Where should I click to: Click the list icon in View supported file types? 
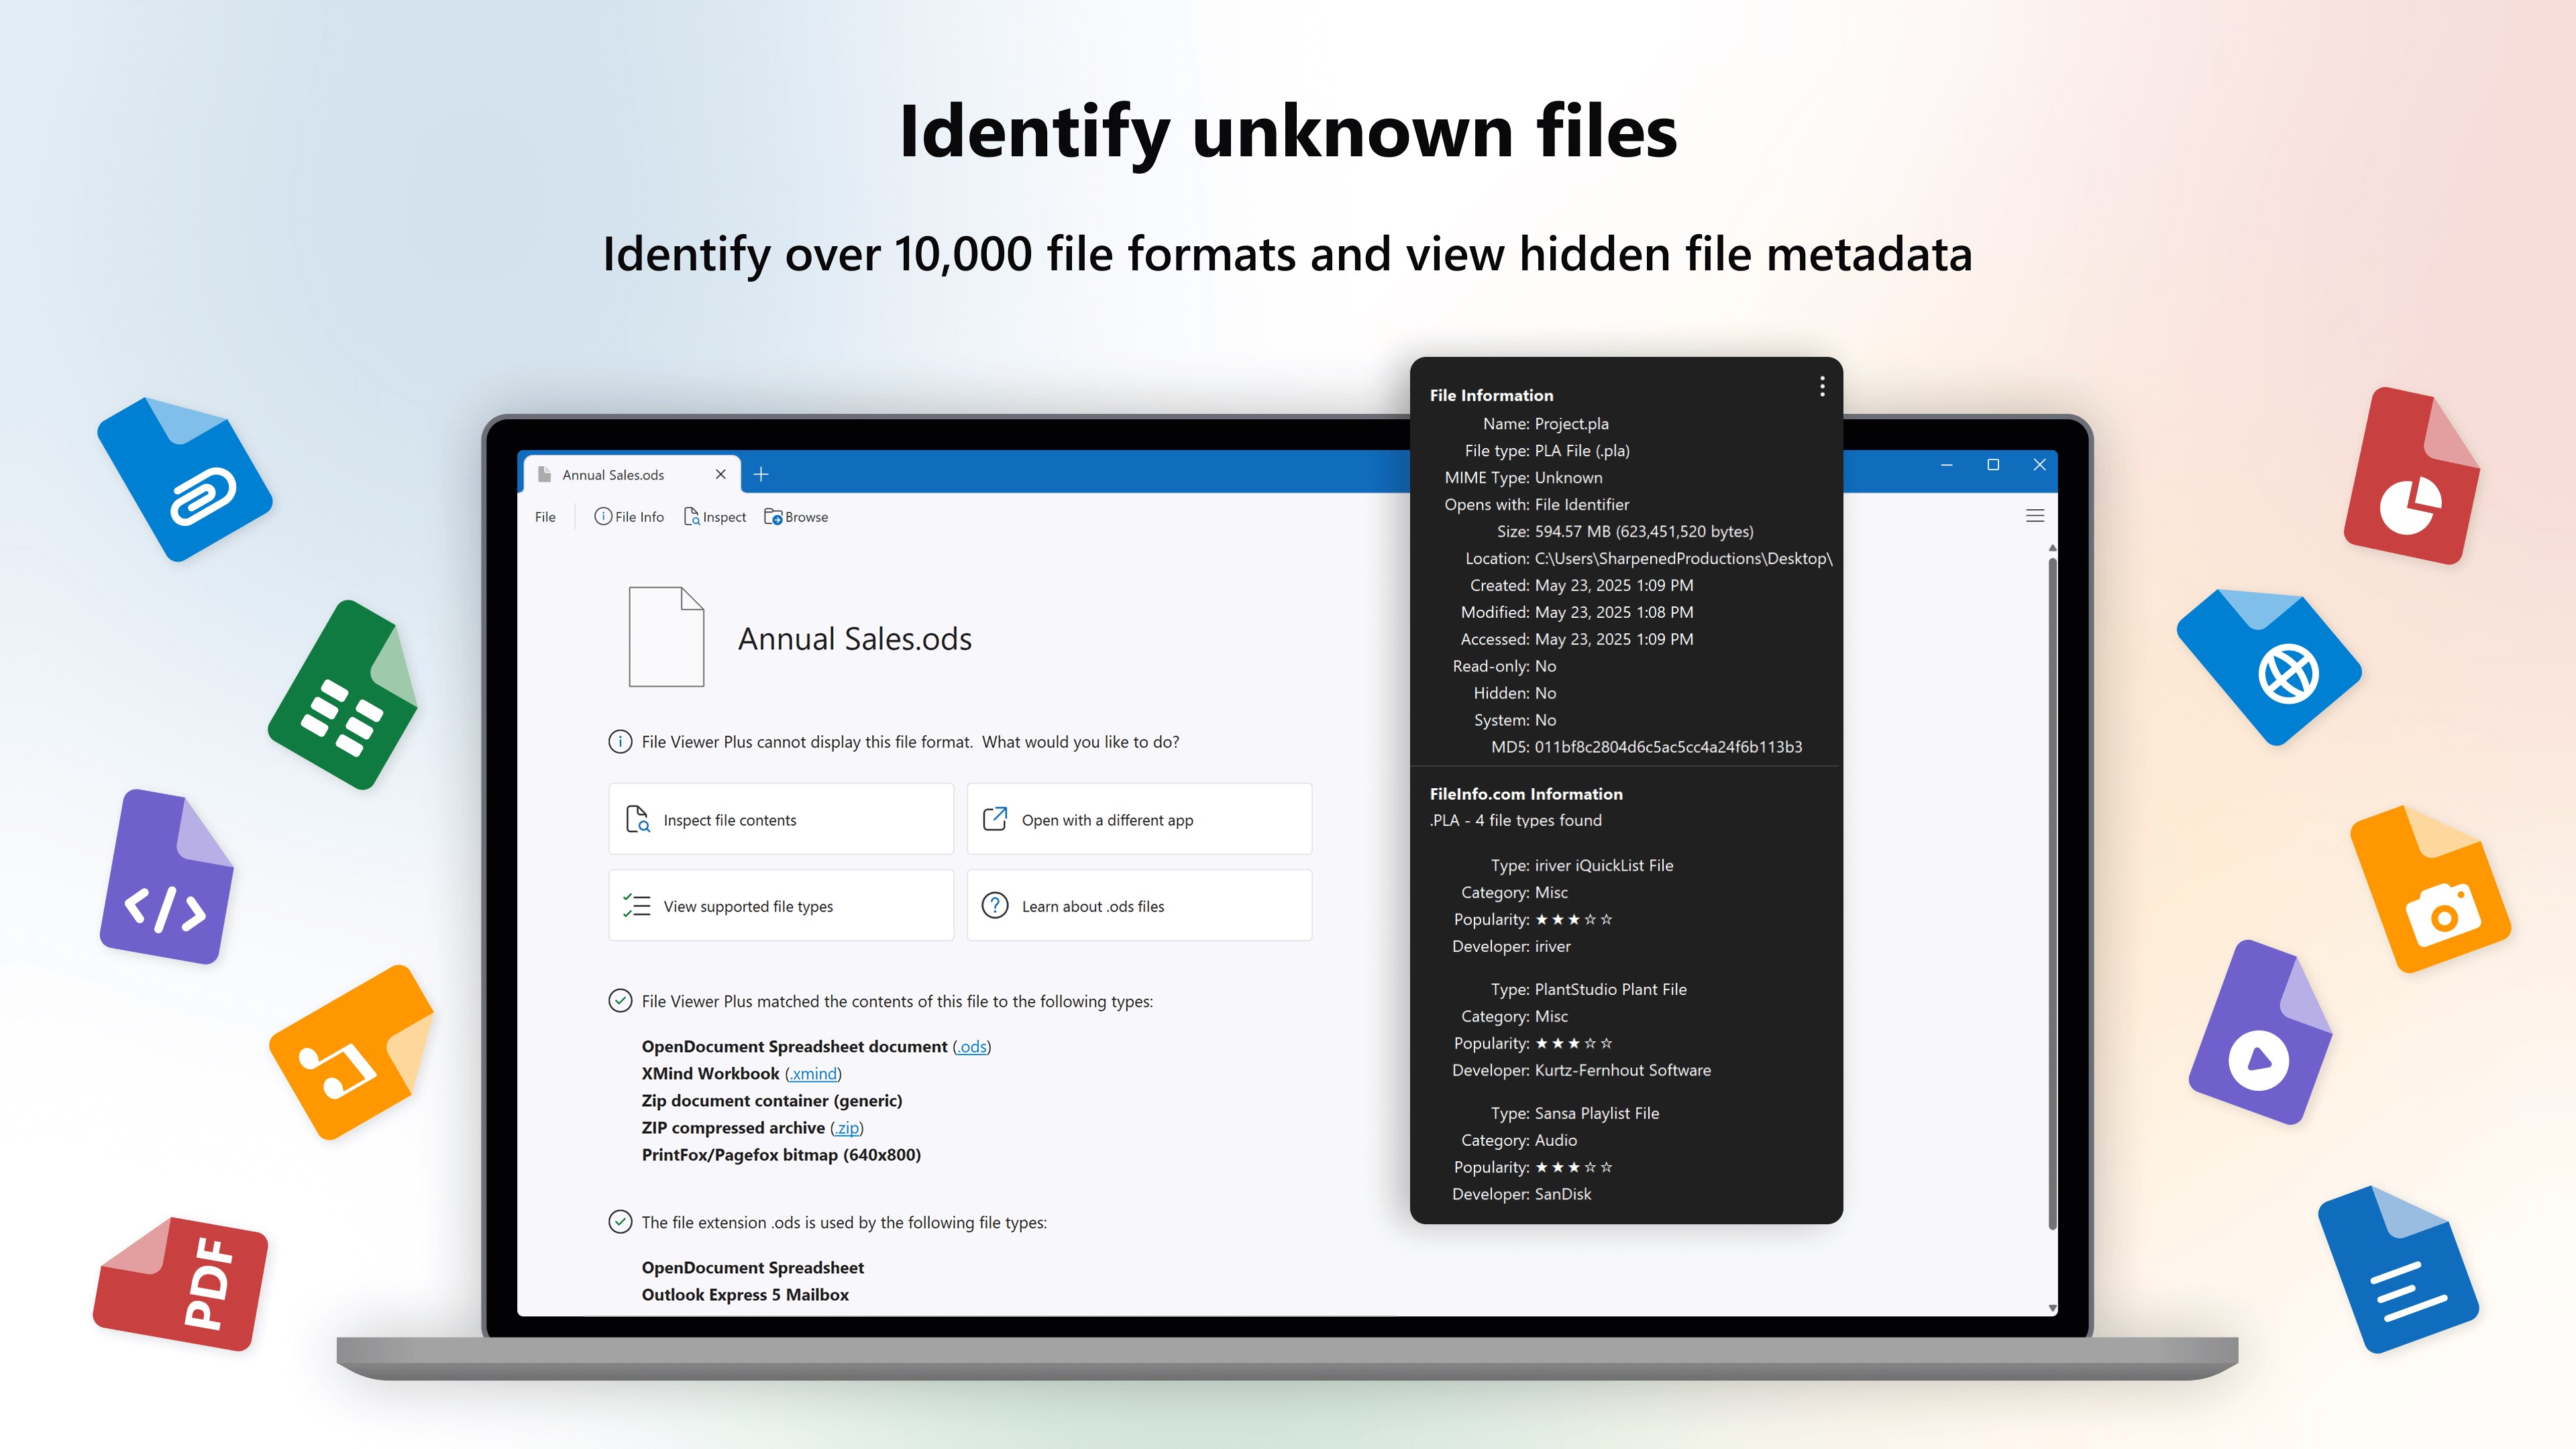(x=637, y=905)
